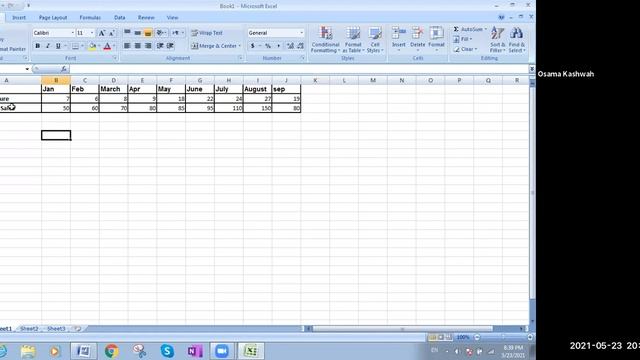Open font size dropdown
Screen dimensions: 640x360
pyautogui.click(x=92, y=33)
